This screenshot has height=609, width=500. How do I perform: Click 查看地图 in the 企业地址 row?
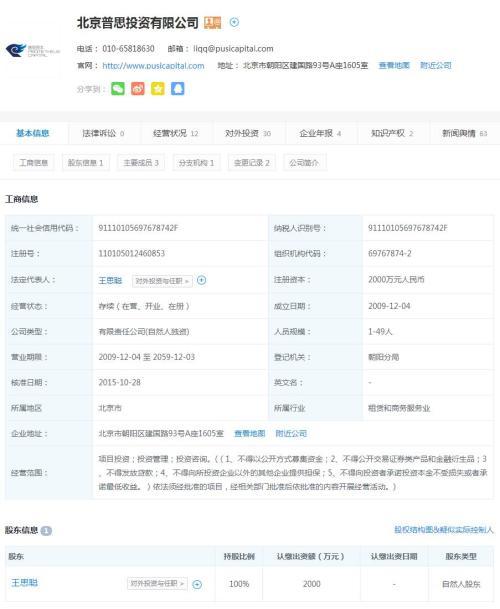(250, 433)
